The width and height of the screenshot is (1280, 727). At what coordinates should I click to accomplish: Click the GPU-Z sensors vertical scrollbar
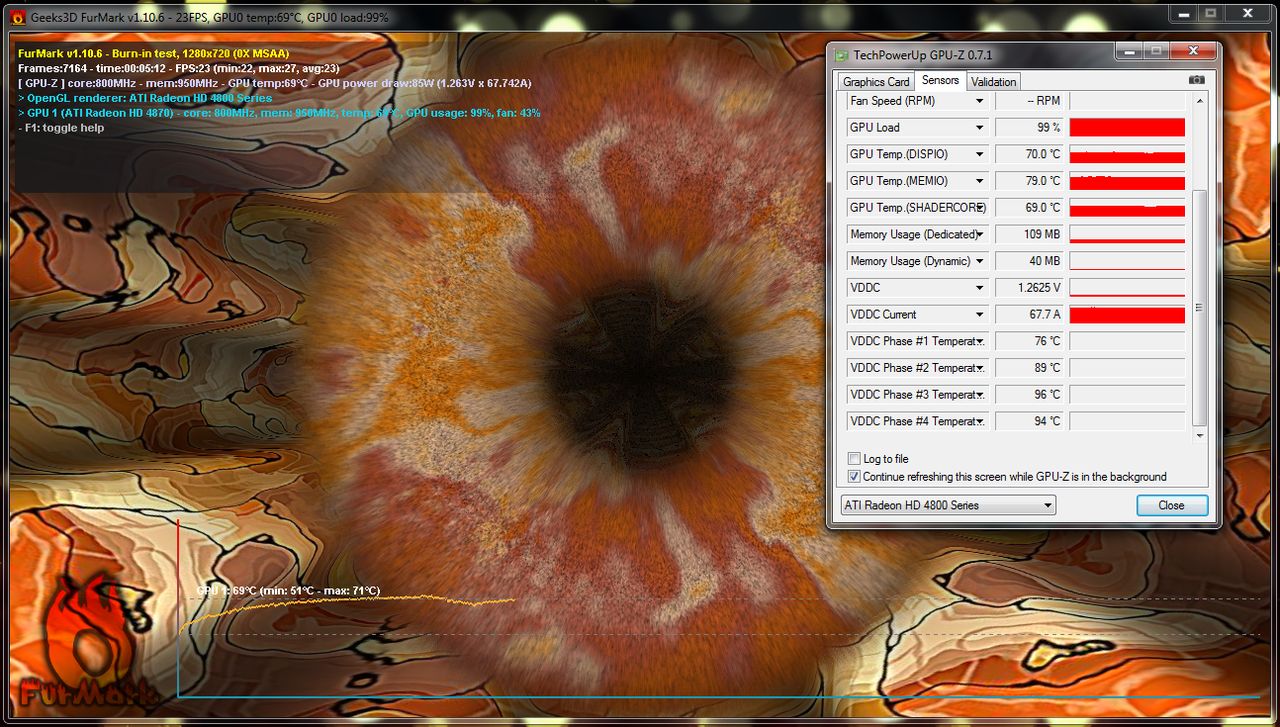(1200, 307)
